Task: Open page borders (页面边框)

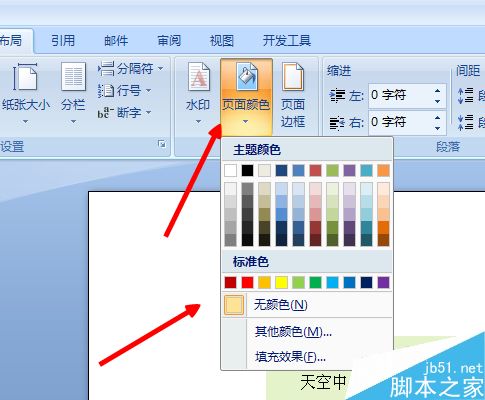Action: click(293, 95)
